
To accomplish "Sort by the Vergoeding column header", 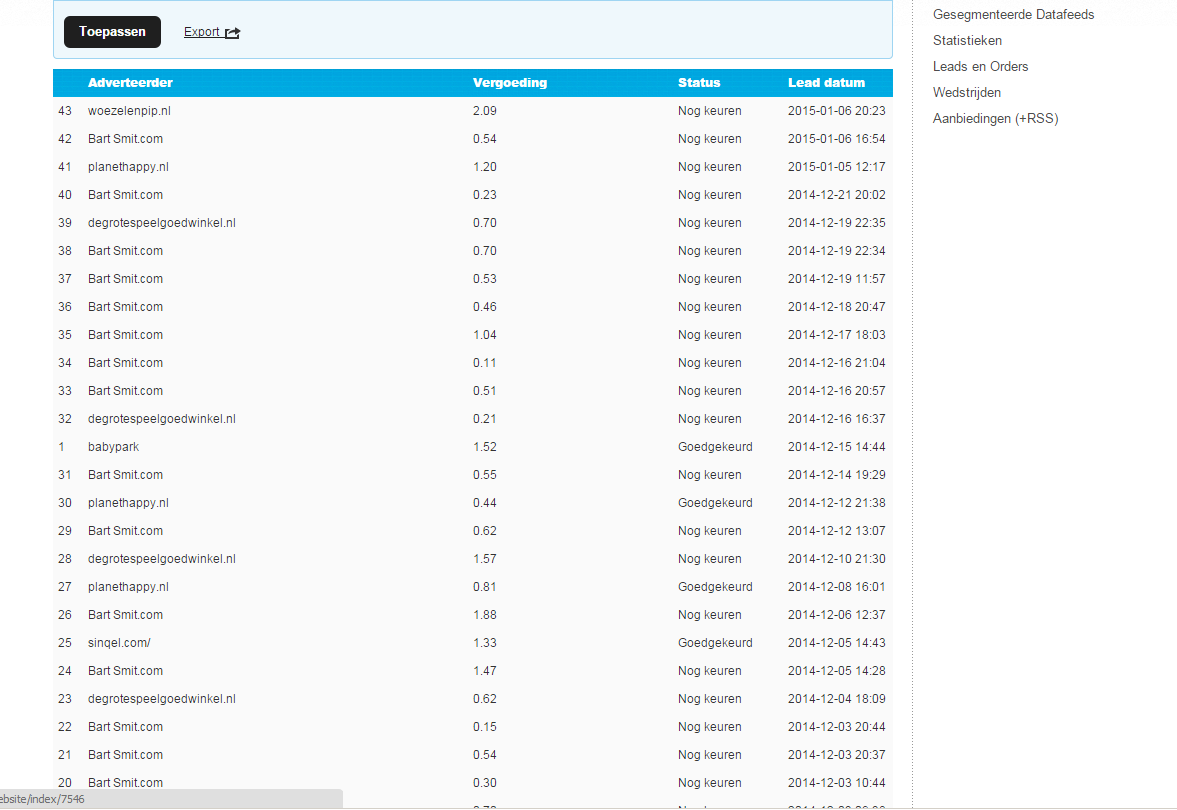I will [x=510, y=83].
